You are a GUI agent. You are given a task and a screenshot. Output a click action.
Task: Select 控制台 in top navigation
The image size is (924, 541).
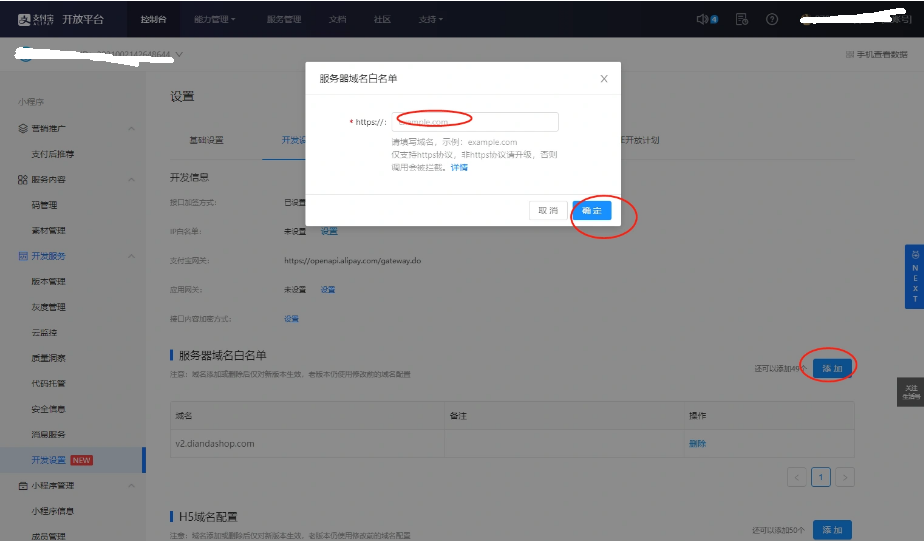153,19
